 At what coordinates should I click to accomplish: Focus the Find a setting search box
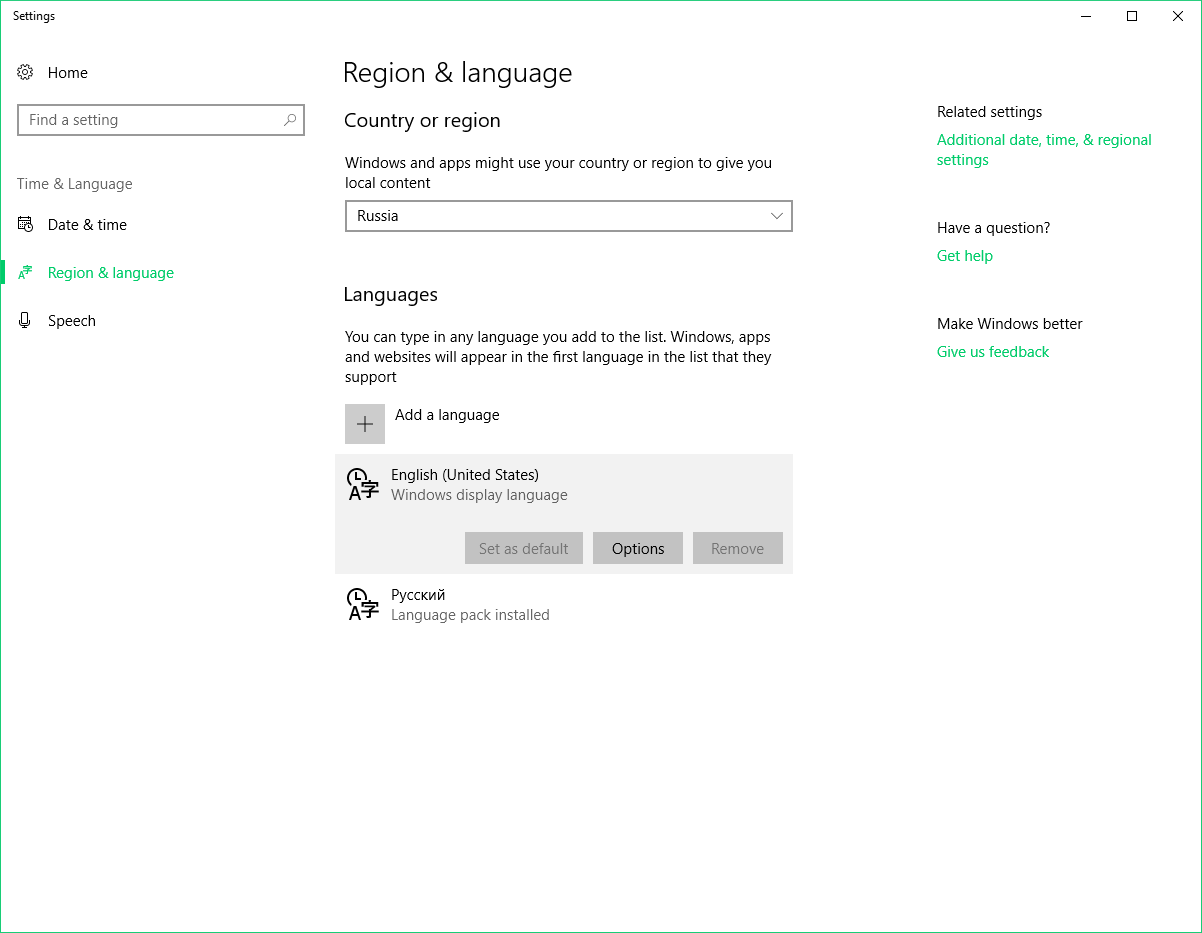161,120
